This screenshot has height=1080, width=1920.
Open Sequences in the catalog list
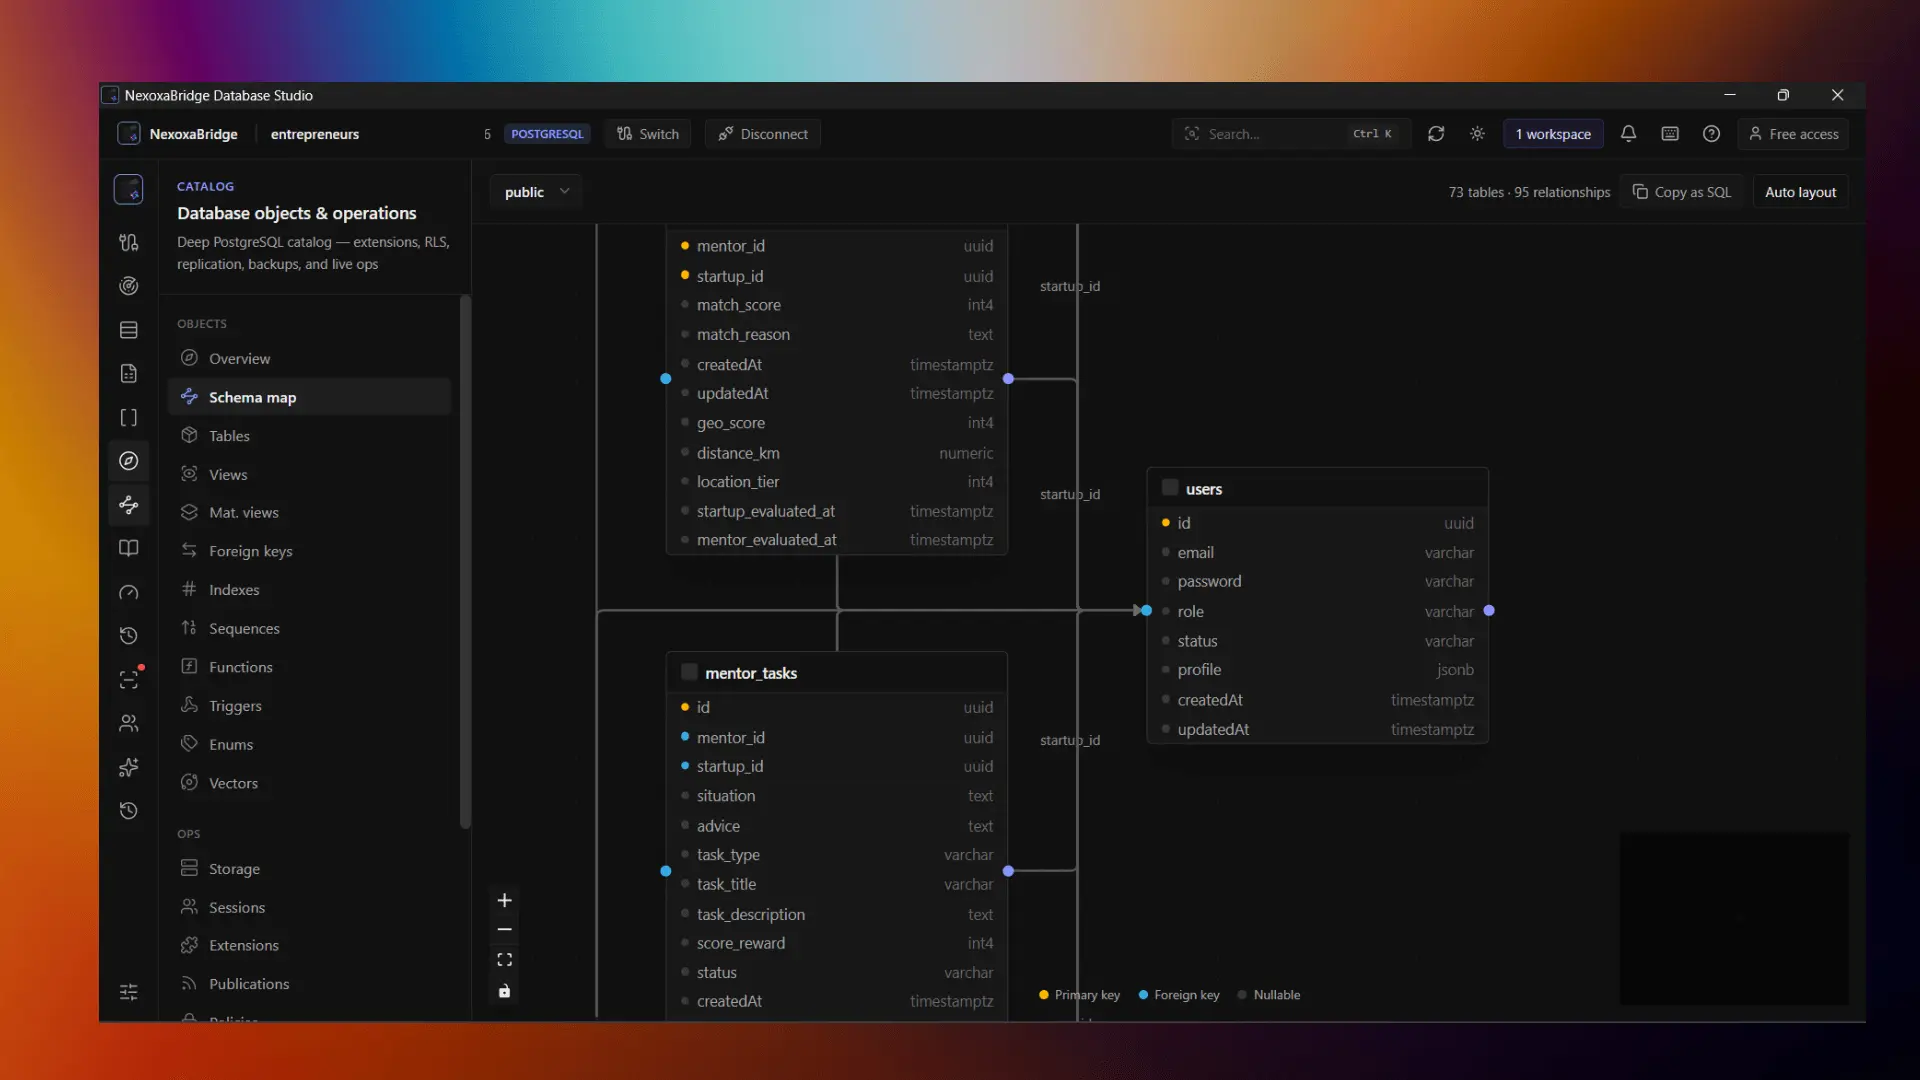(x=310, y=629)
